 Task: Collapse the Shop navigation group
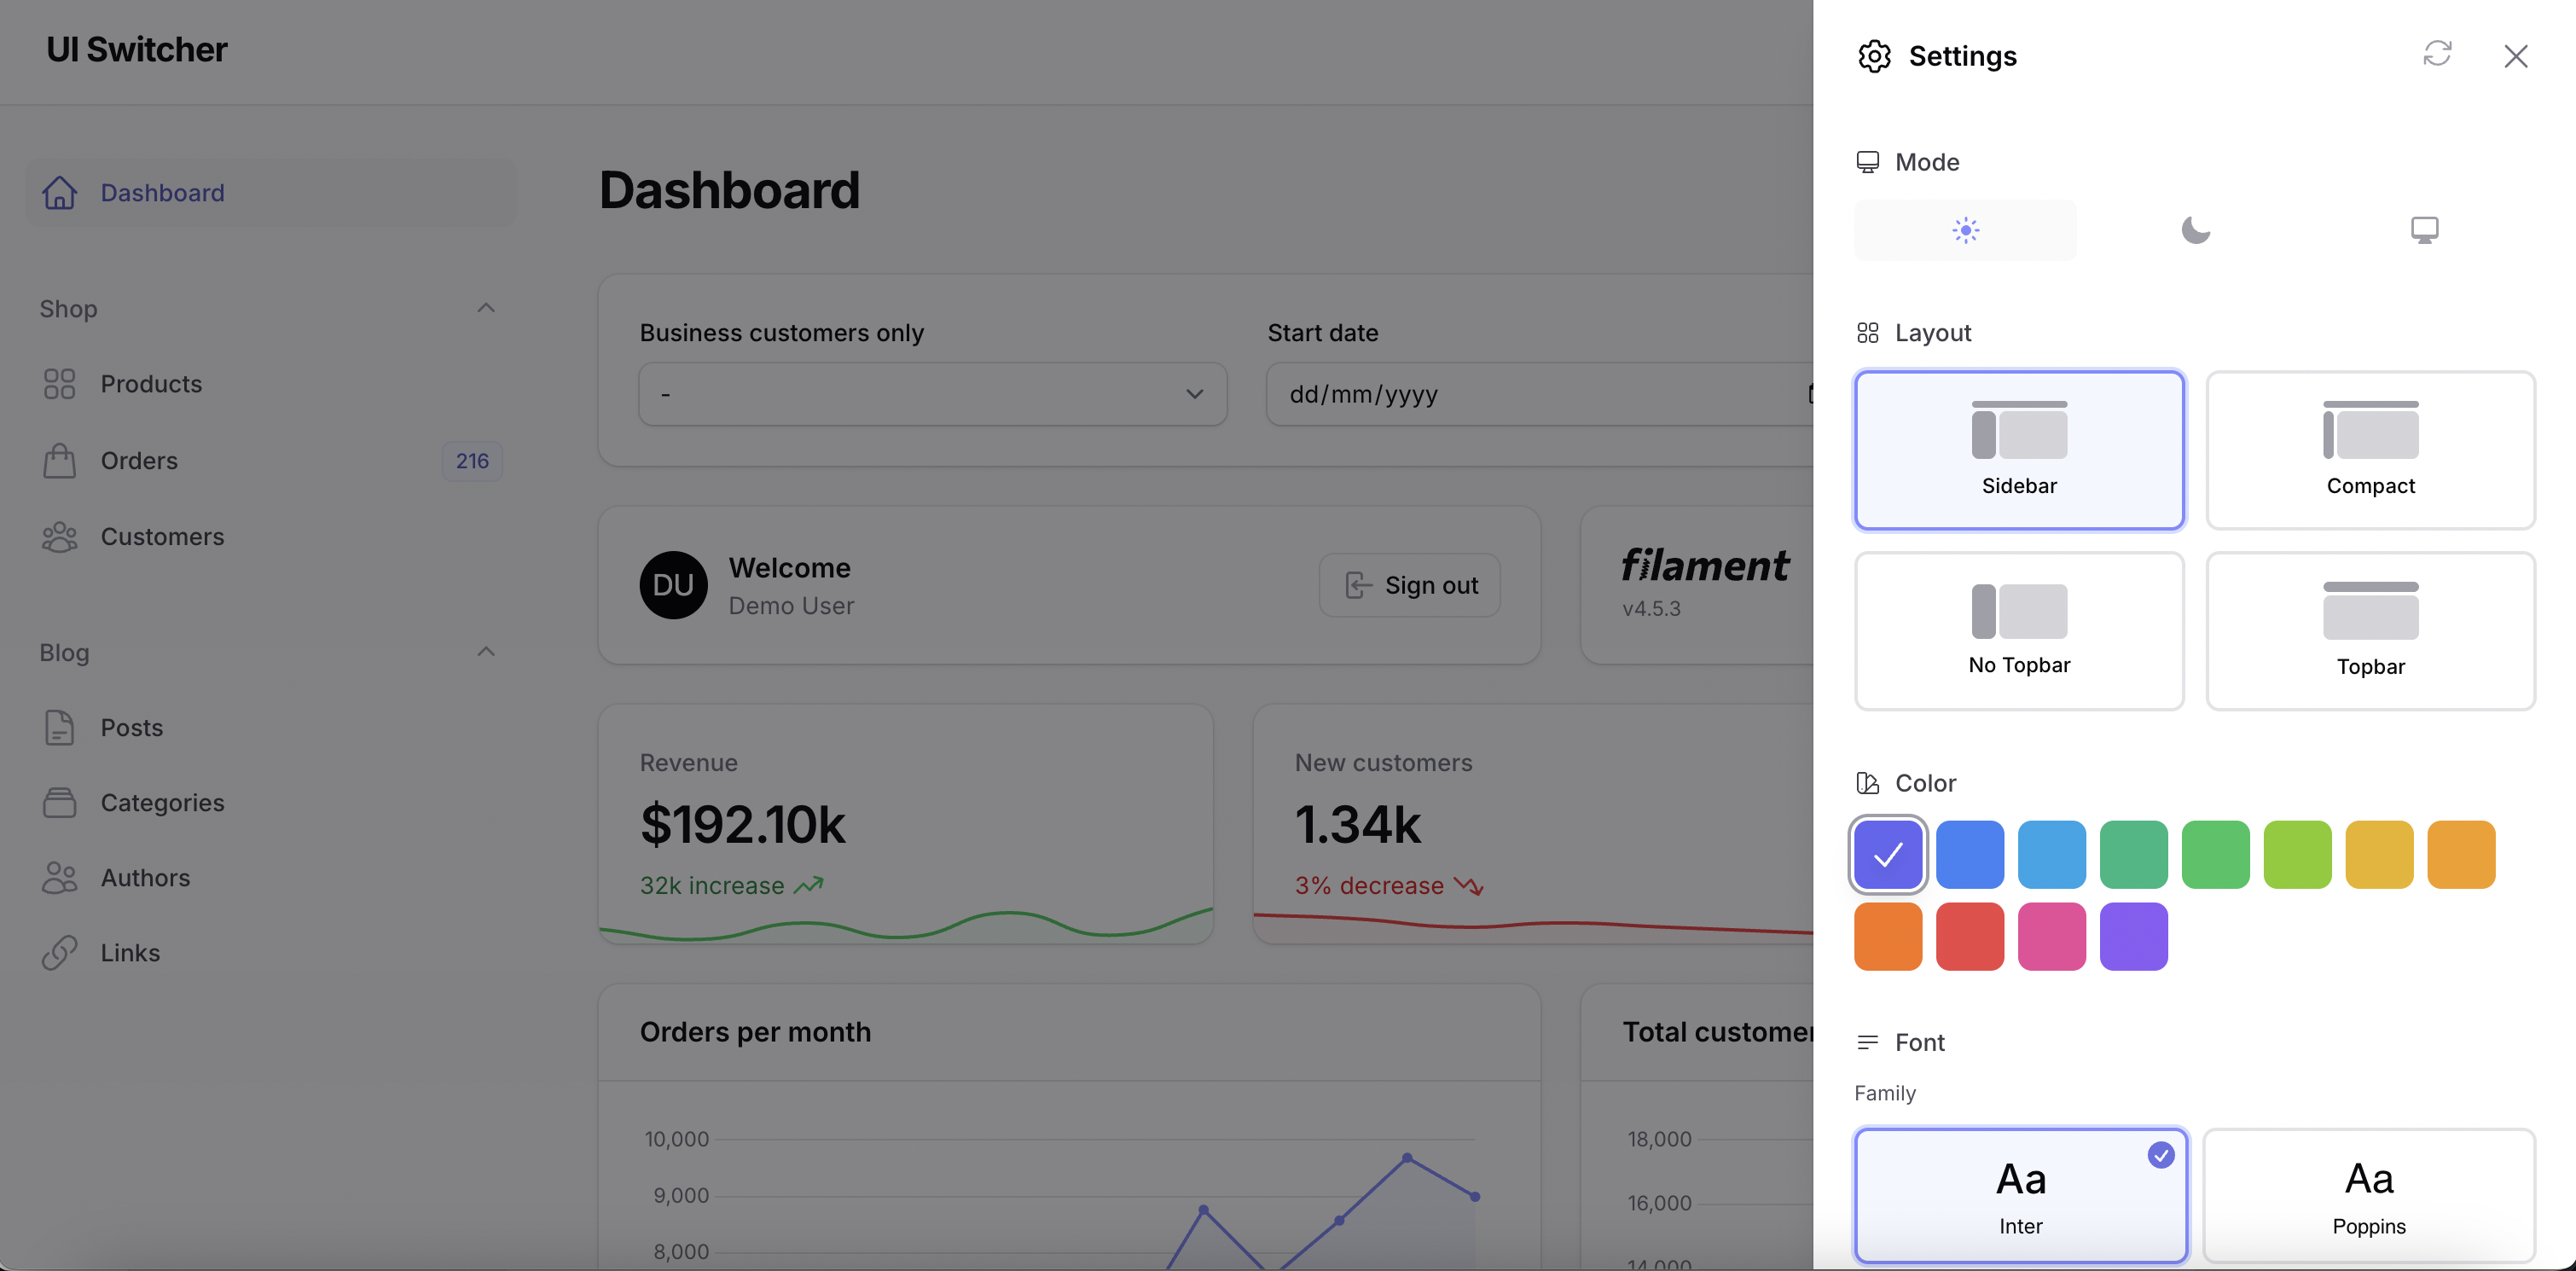click(x=486, y=308)
